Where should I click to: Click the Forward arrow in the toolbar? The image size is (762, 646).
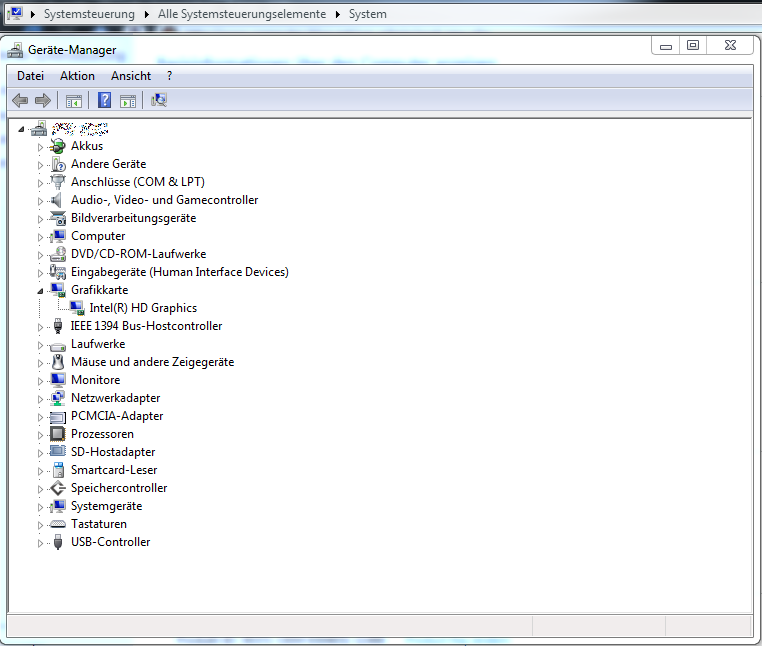(x=43, y=100)
